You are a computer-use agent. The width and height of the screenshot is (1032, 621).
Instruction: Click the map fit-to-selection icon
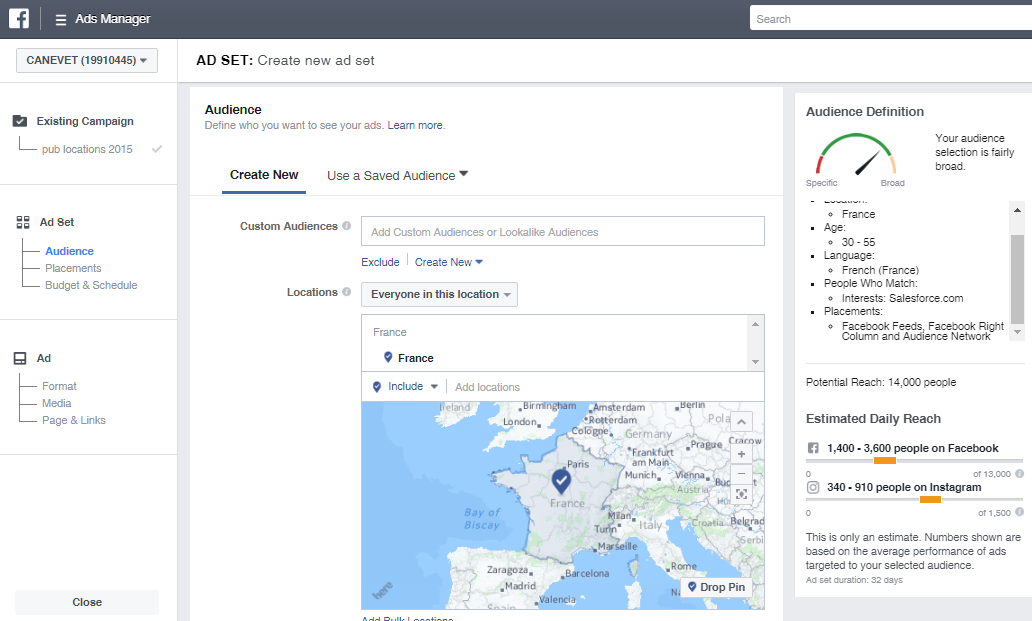coord(741,494)
